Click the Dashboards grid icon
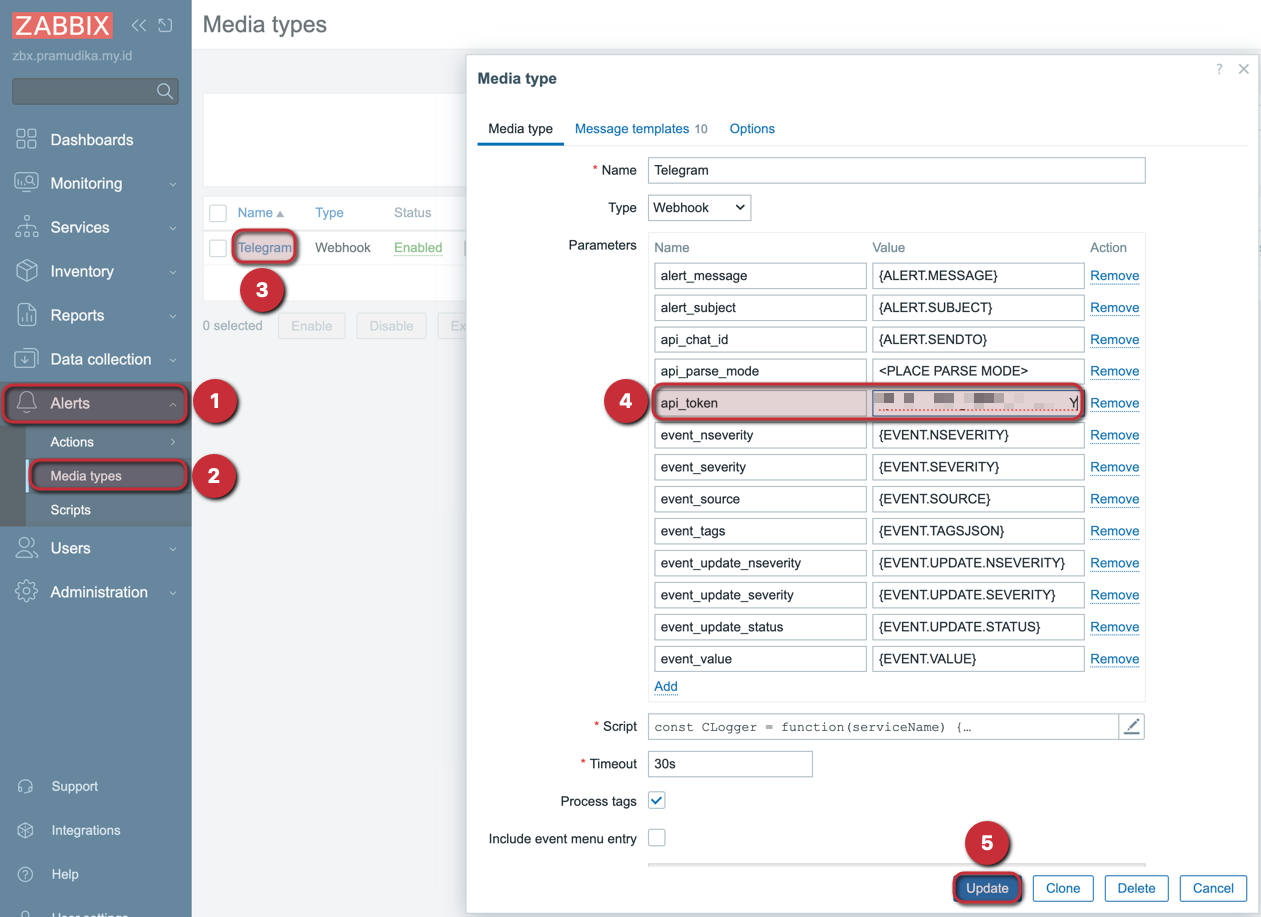This screenshot has height=917, width=1261. [26, 139]
